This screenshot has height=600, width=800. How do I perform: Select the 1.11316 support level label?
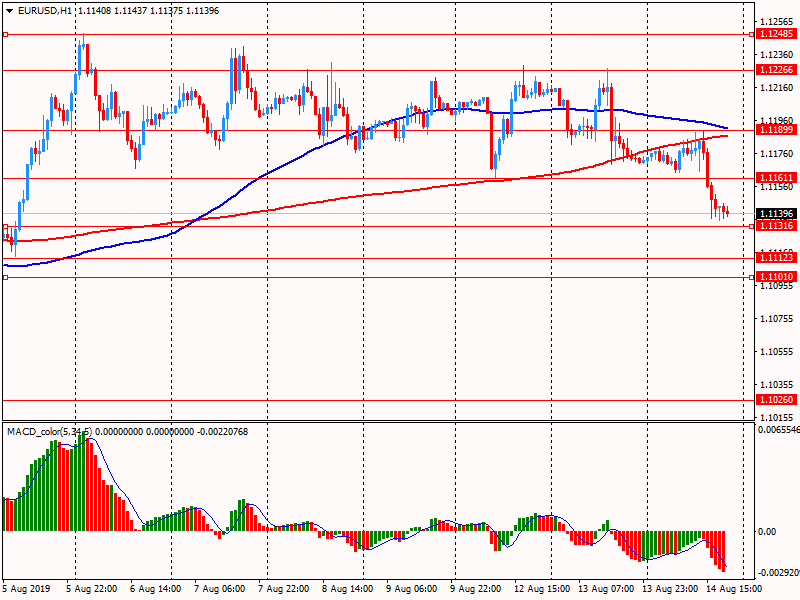[776, 226]
